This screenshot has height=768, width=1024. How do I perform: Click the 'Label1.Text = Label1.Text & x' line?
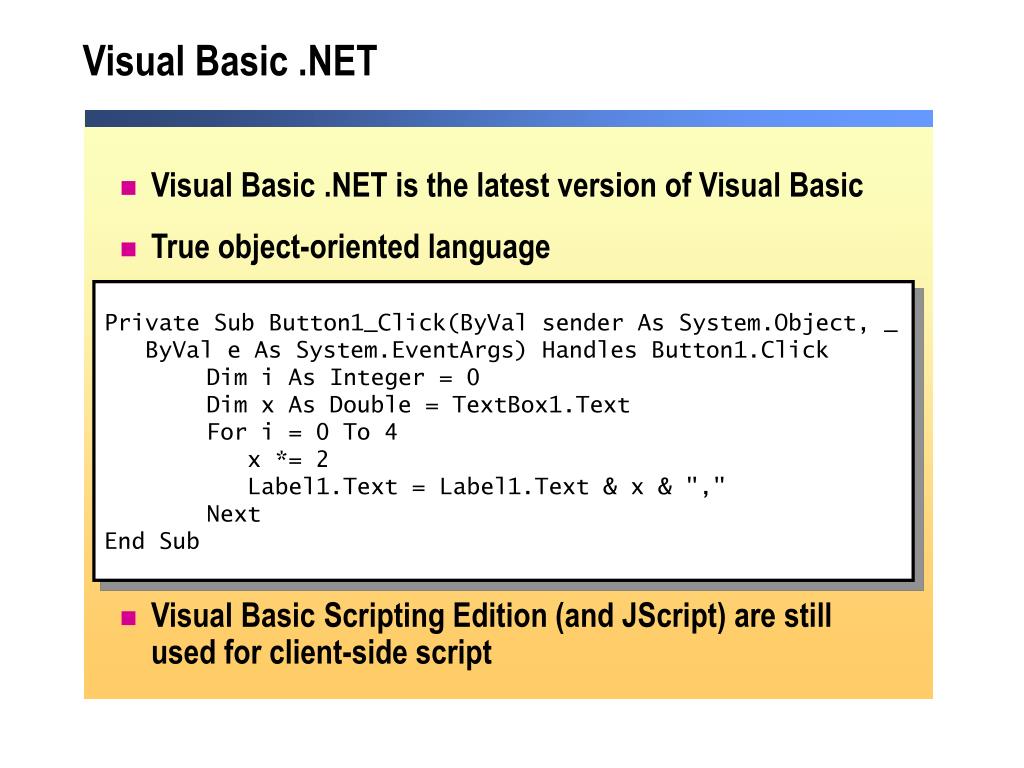[x=487, y=487]
